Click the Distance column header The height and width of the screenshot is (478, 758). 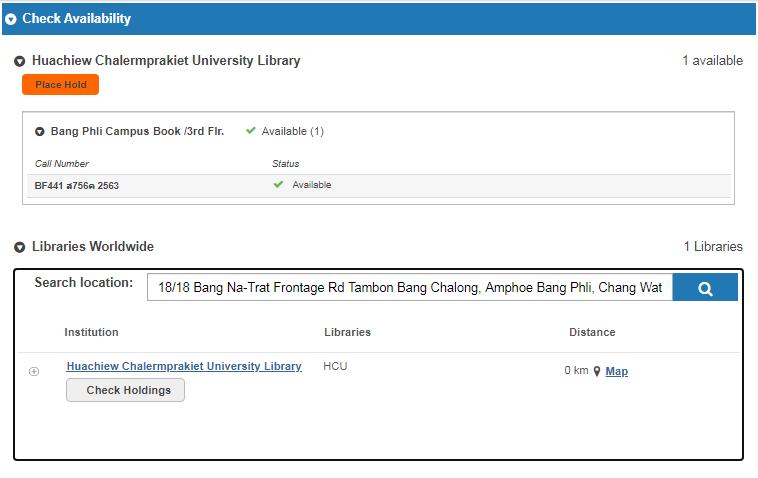click(x=592, y=332)
